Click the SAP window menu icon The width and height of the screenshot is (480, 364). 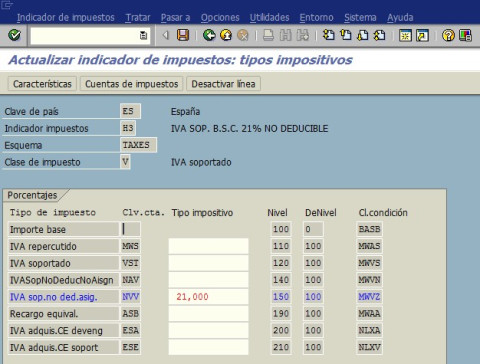[7, 5]
